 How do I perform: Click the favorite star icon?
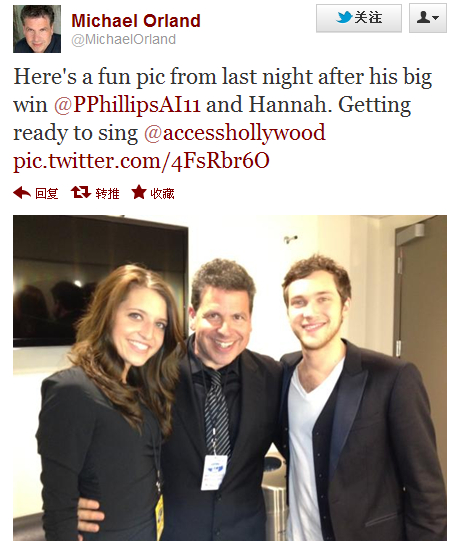click(139, 192)
